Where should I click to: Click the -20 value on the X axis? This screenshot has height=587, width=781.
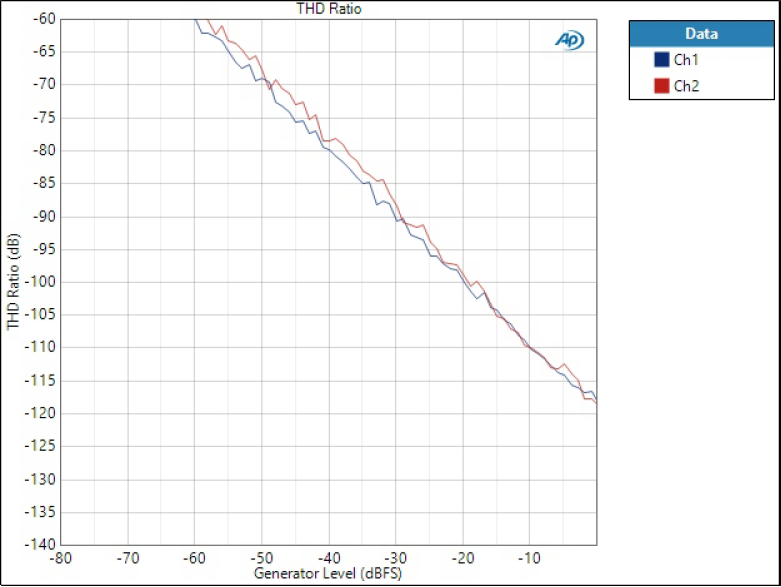pos(463,558)
